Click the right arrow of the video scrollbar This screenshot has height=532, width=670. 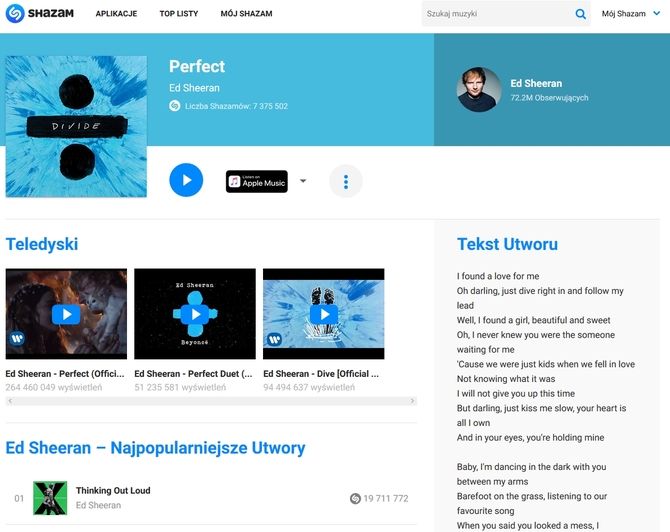412,401
